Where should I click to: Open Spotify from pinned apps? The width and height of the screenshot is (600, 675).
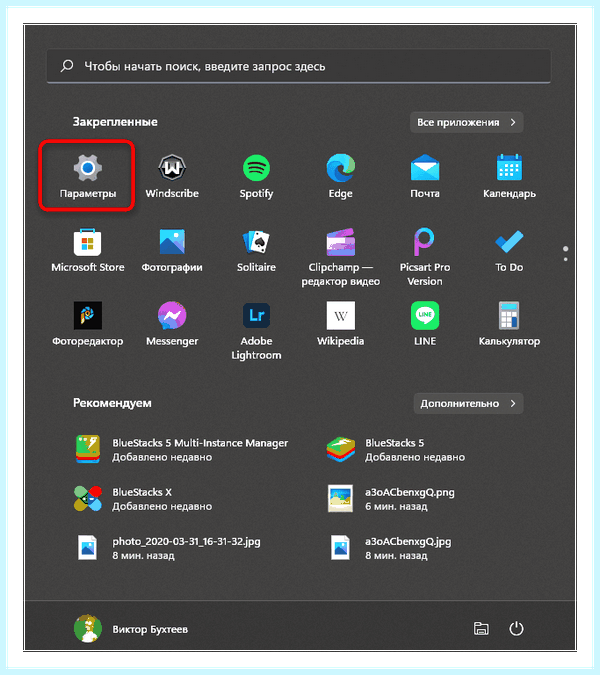pos(256,176)
